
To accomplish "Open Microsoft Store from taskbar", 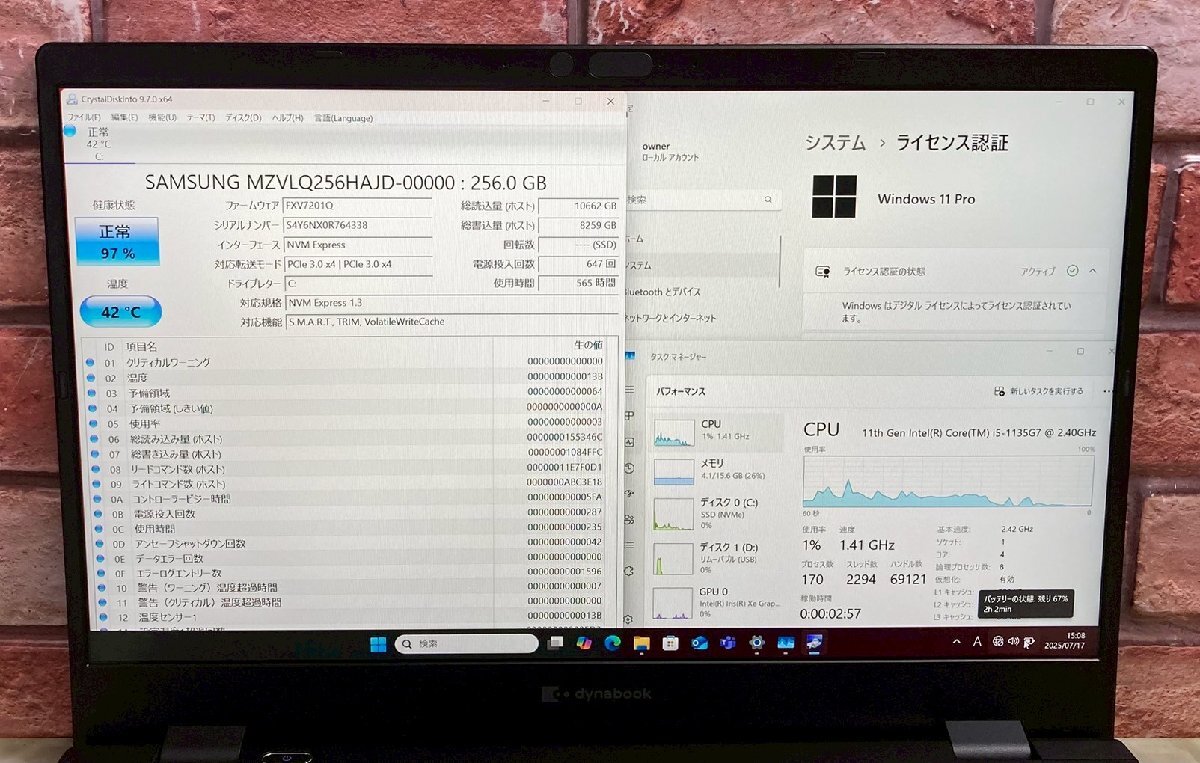I will 670,643.
